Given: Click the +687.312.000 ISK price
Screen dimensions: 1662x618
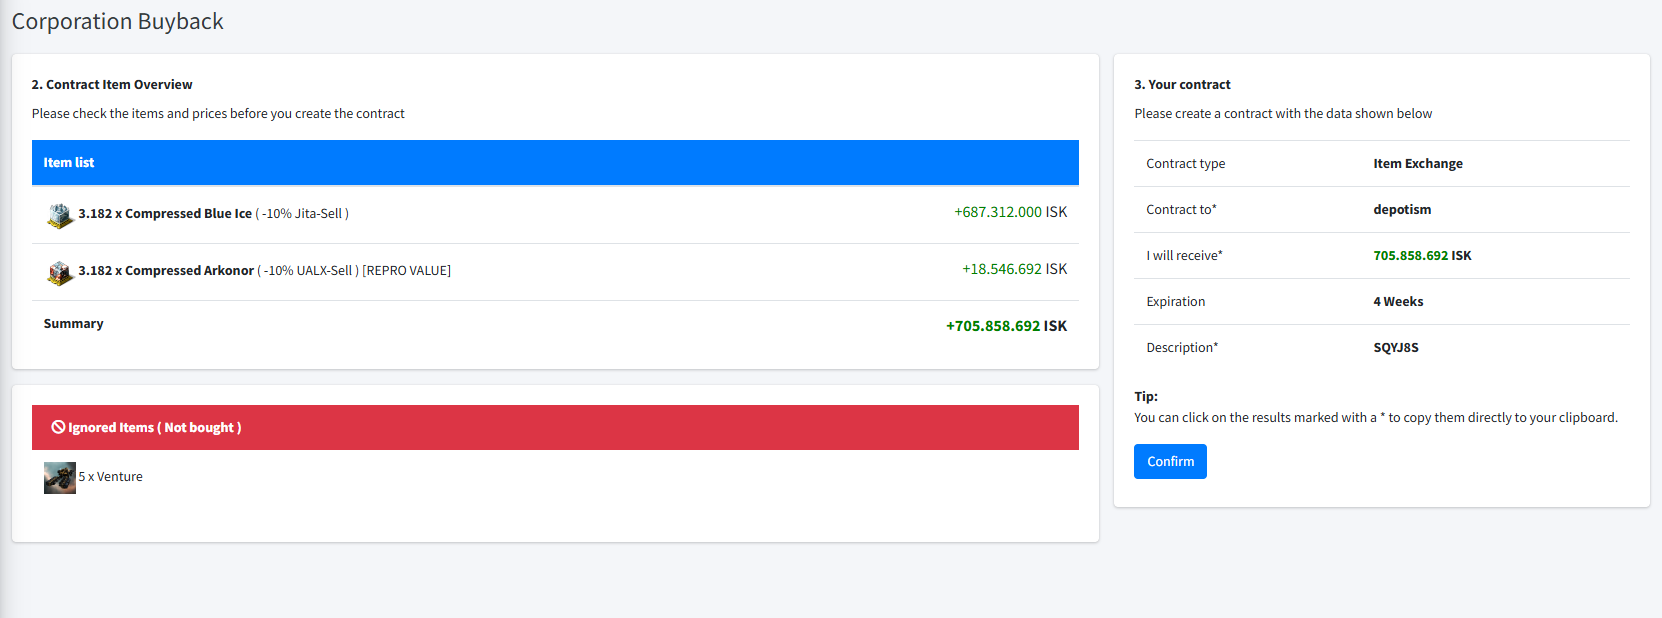Looking at the screenshot, I should click(x=1010, y=212).
